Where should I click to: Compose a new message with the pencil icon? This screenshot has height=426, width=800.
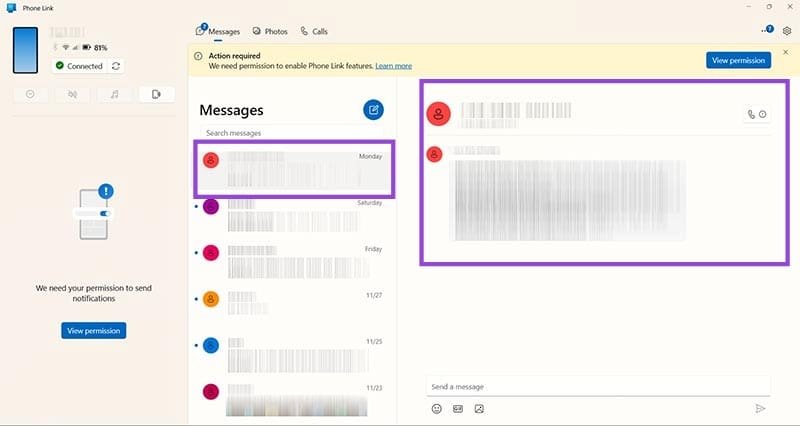pos(373,110)
